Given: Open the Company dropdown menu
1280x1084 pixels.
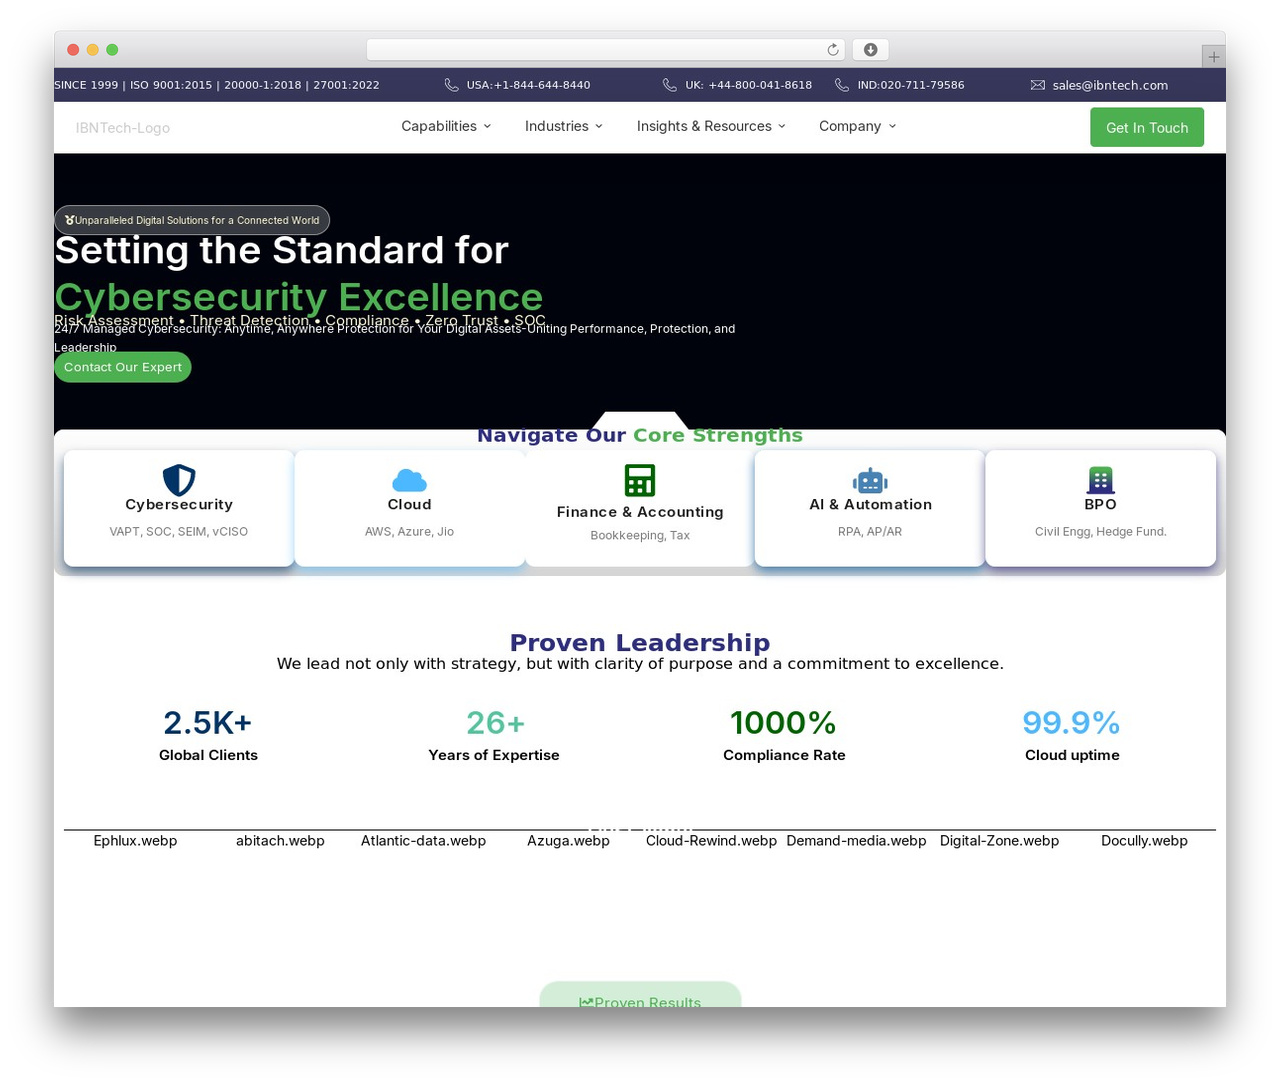Looking at the screenshot, I should click(857, 126).
